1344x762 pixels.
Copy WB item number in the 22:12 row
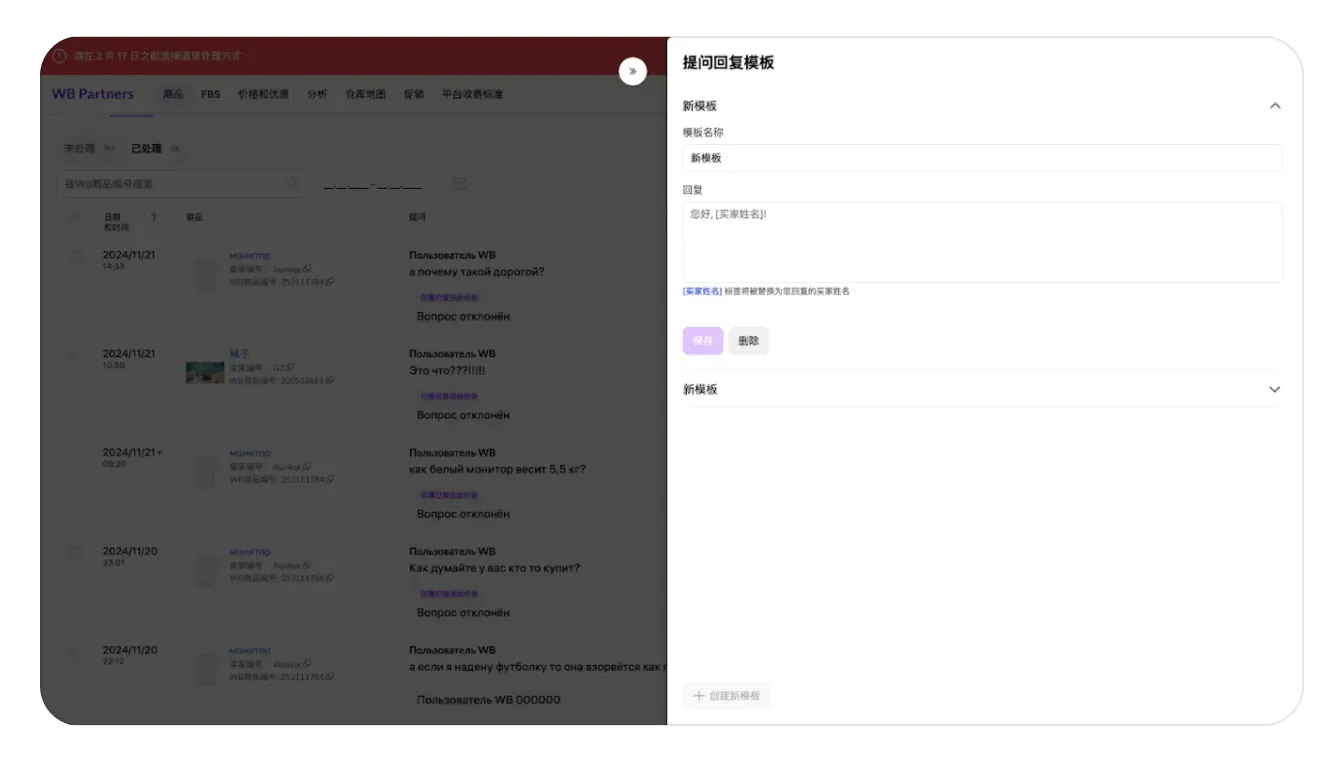[x=330, y=676]
